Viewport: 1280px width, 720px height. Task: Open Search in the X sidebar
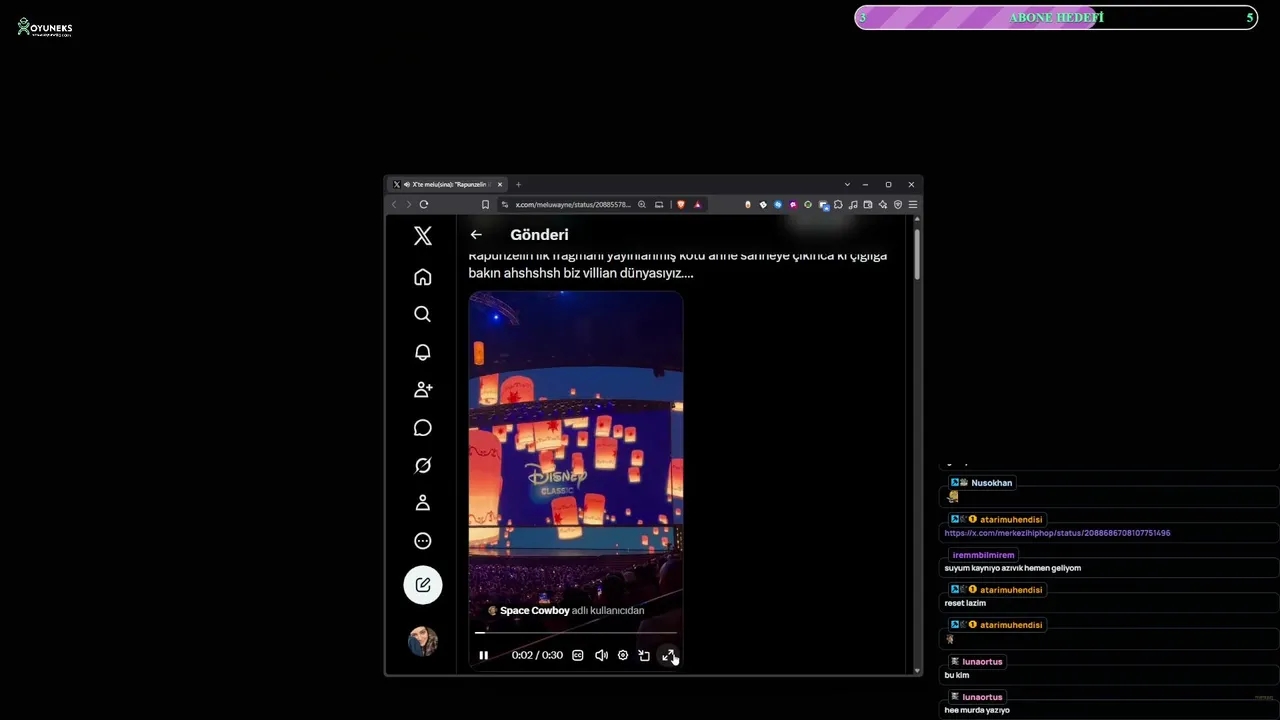423,314
